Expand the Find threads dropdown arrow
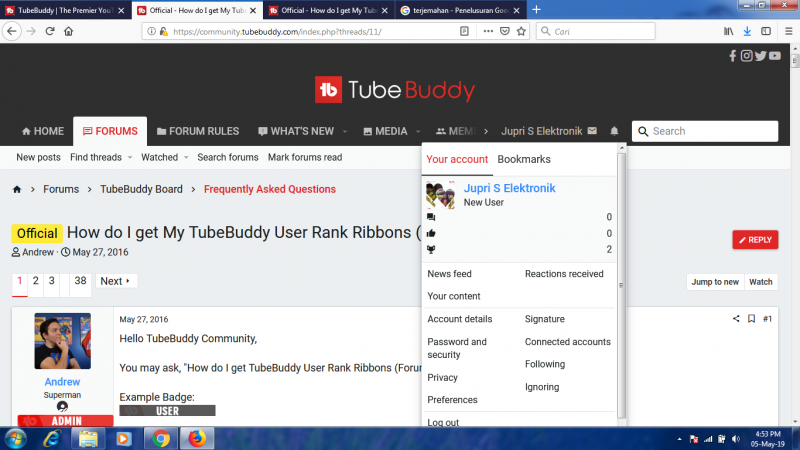The width and height of the screenshot is (800, 450). 131,158
